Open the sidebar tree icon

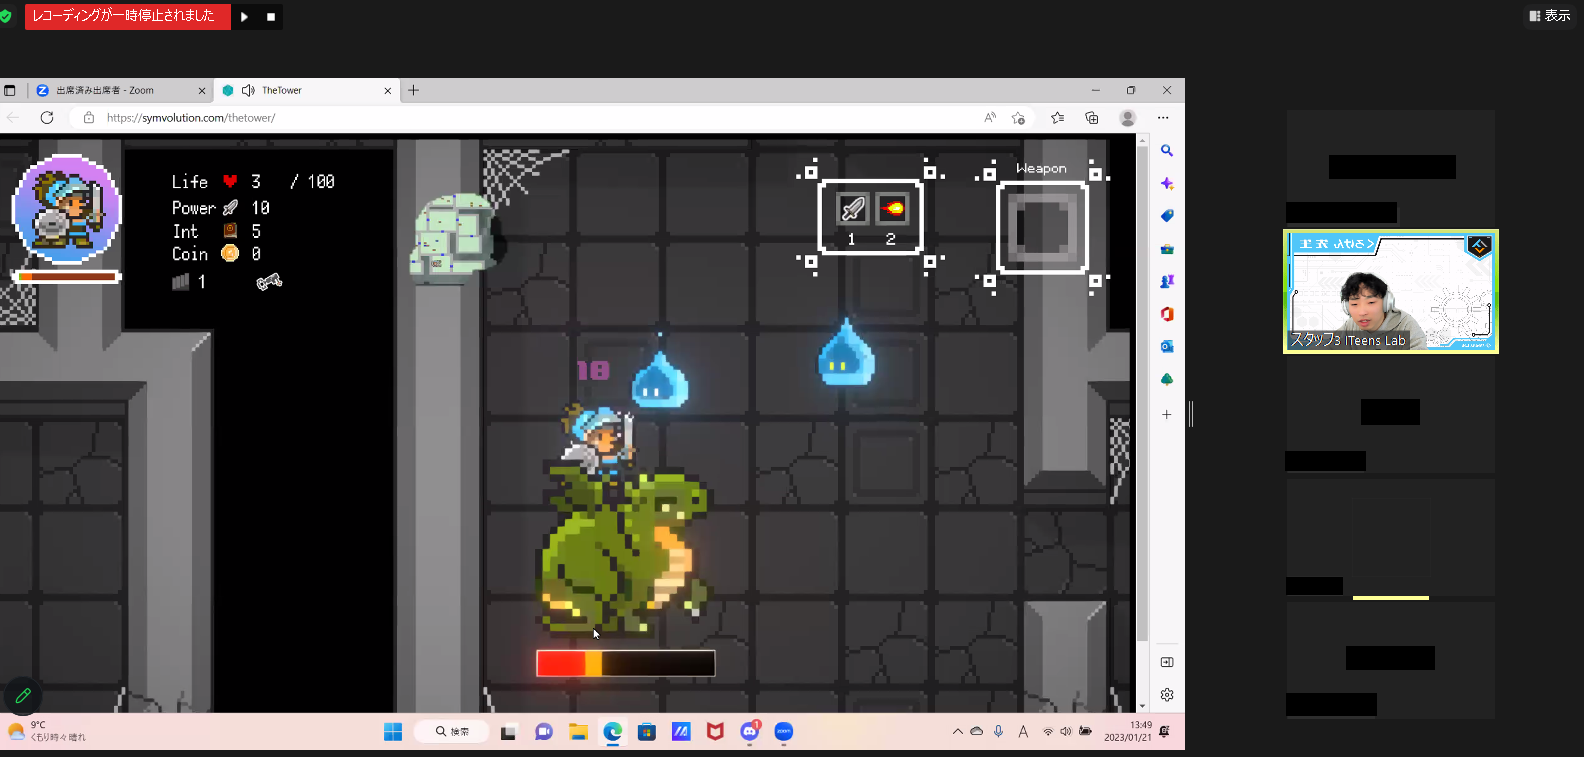click(x=1167, y=380)
